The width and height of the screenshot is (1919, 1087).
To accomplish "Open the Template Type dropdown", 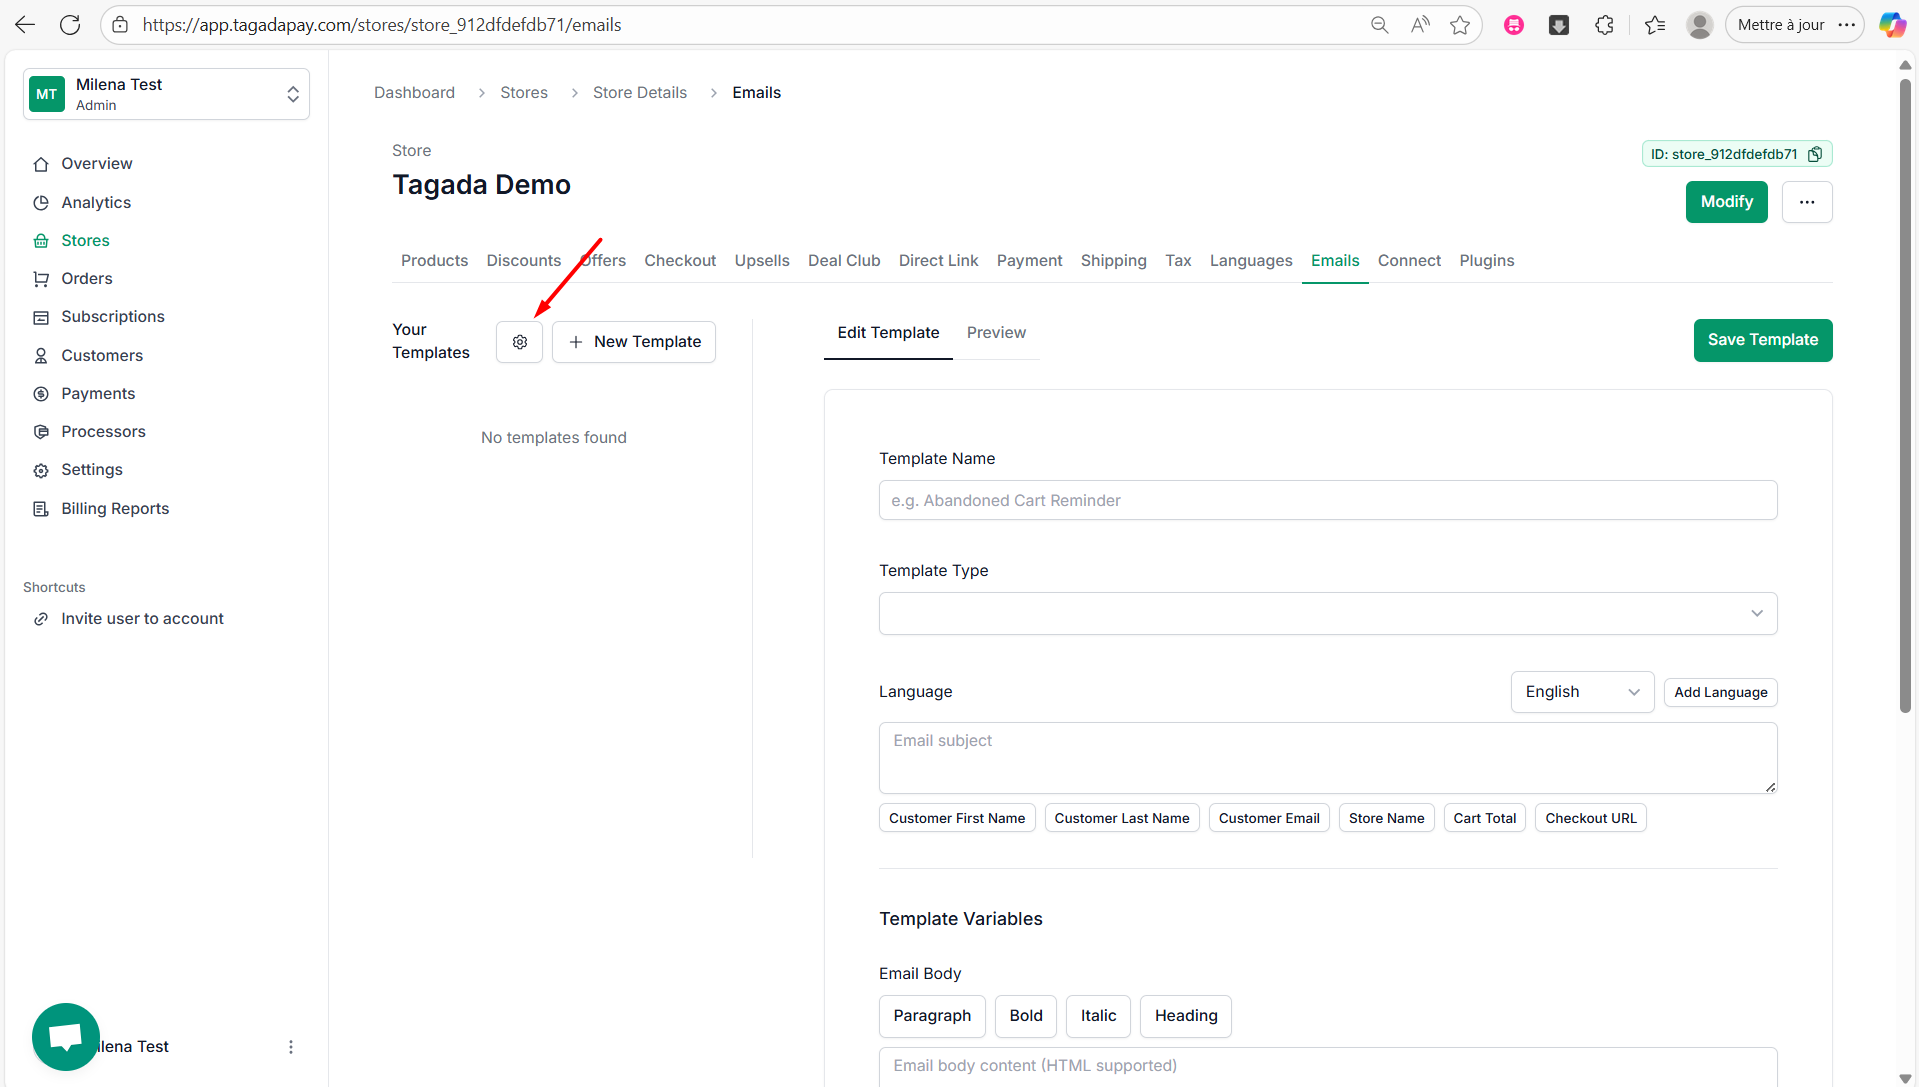I will tap(1327, 613).
